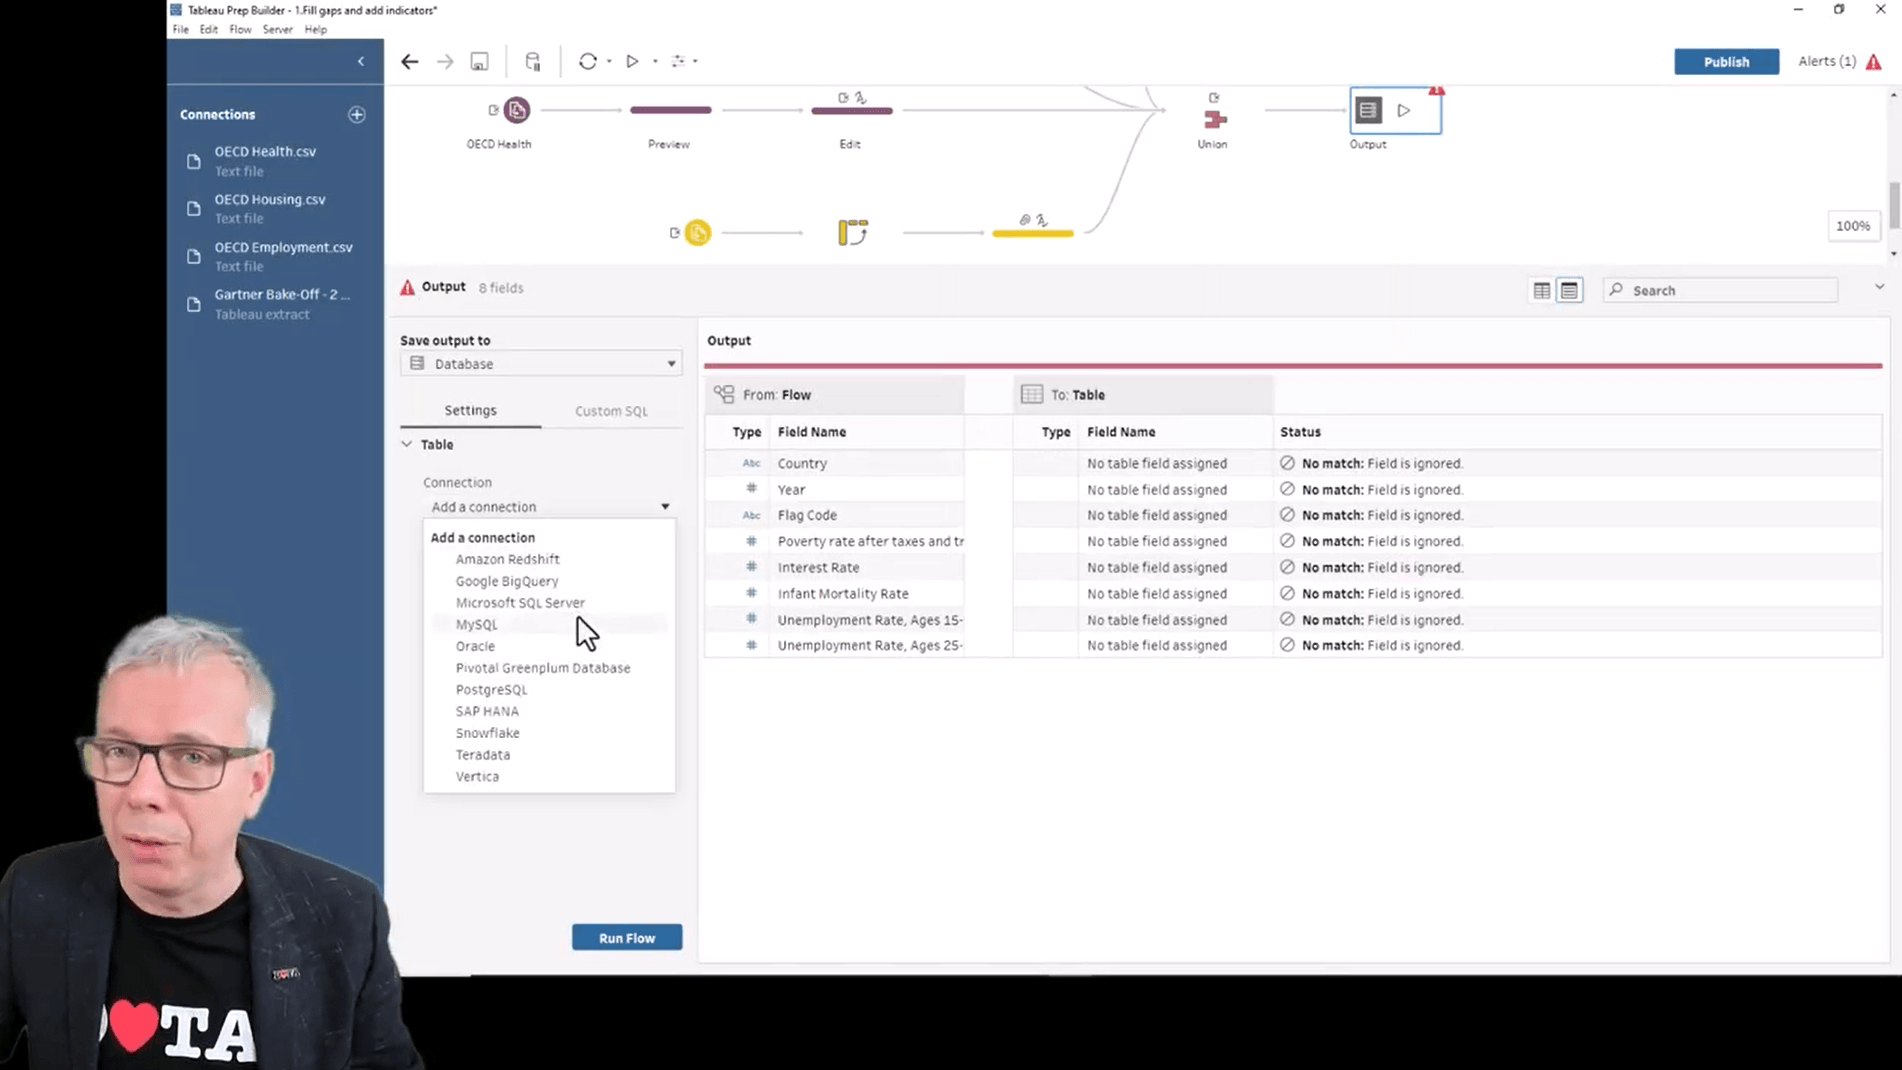Switch to the table view toggle
This screenshot has height=1070, width=1902.
tap(1541, 290)
